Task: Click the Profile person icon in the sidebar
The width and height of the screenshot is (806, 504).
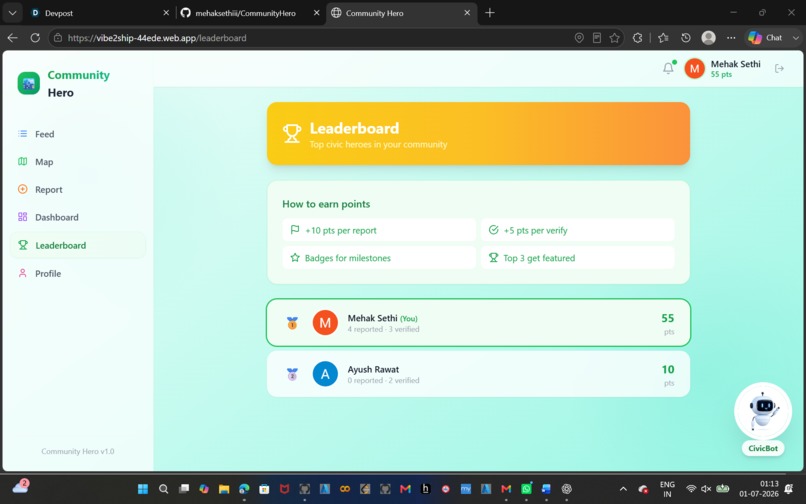Action: pyautogui.click(x=23, y=273)
